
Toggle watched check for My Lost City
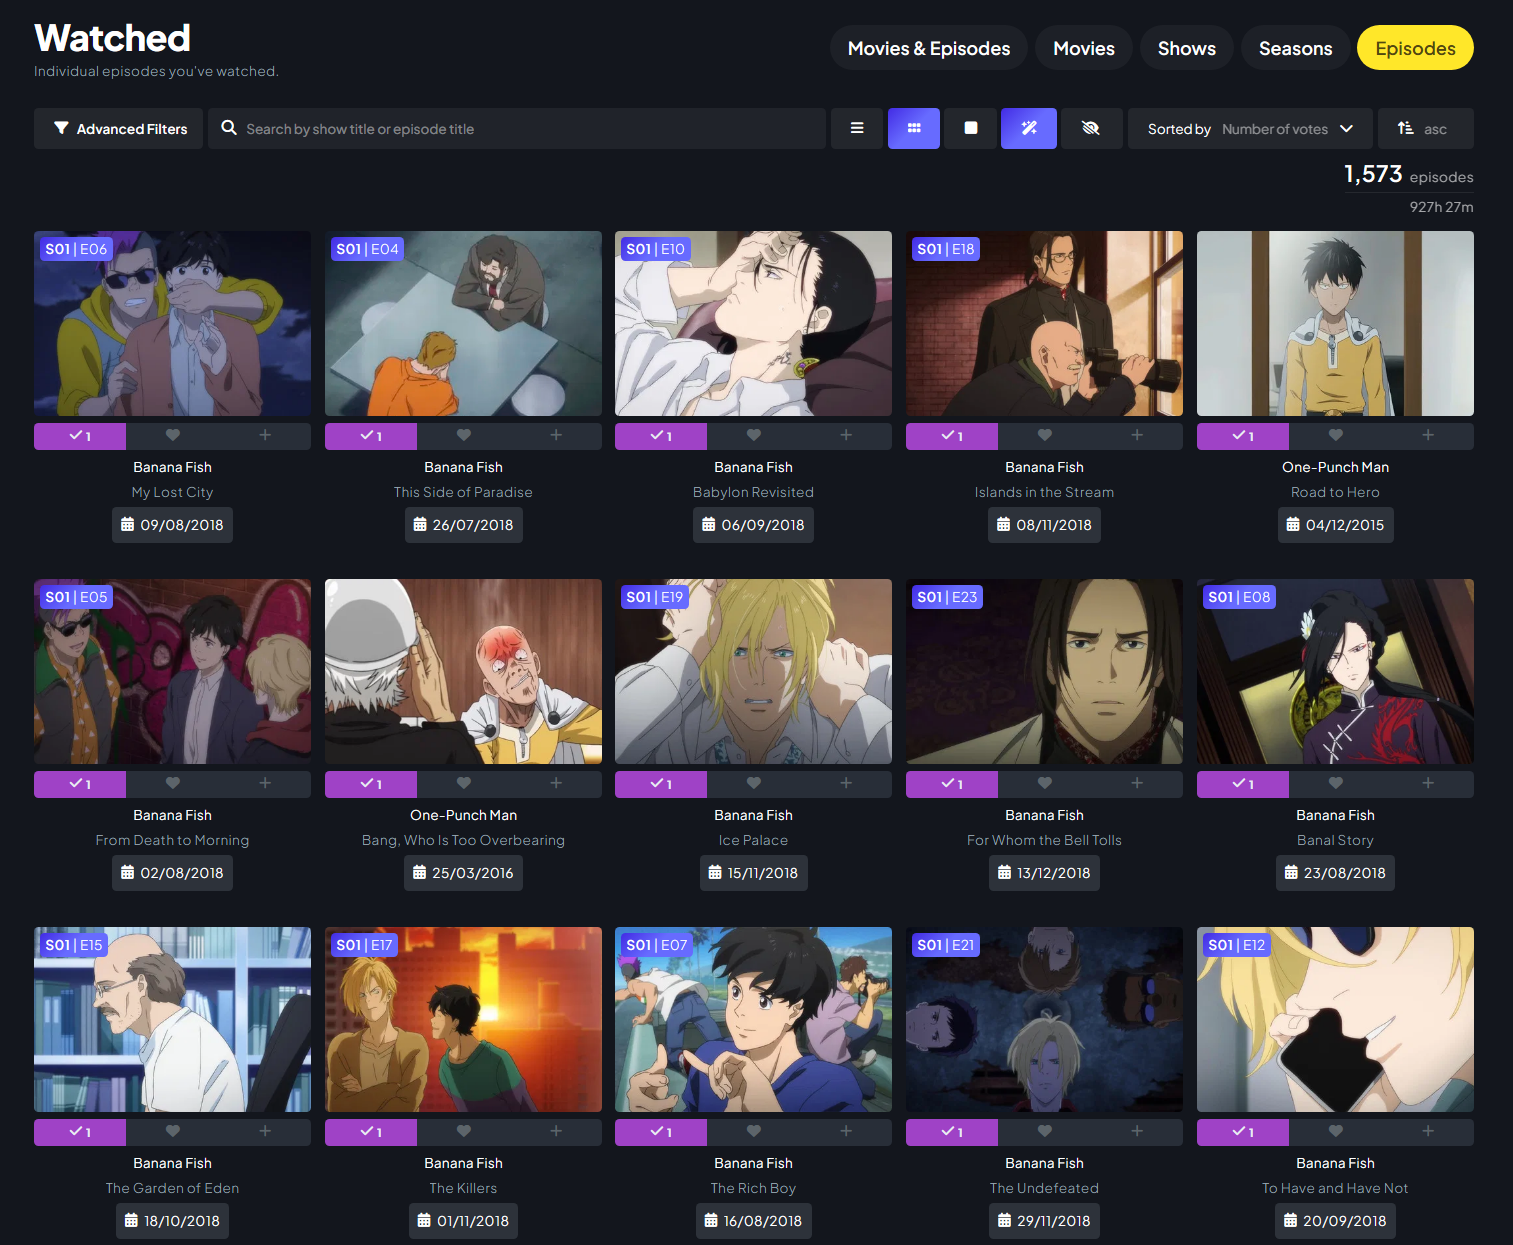point(80,436)
